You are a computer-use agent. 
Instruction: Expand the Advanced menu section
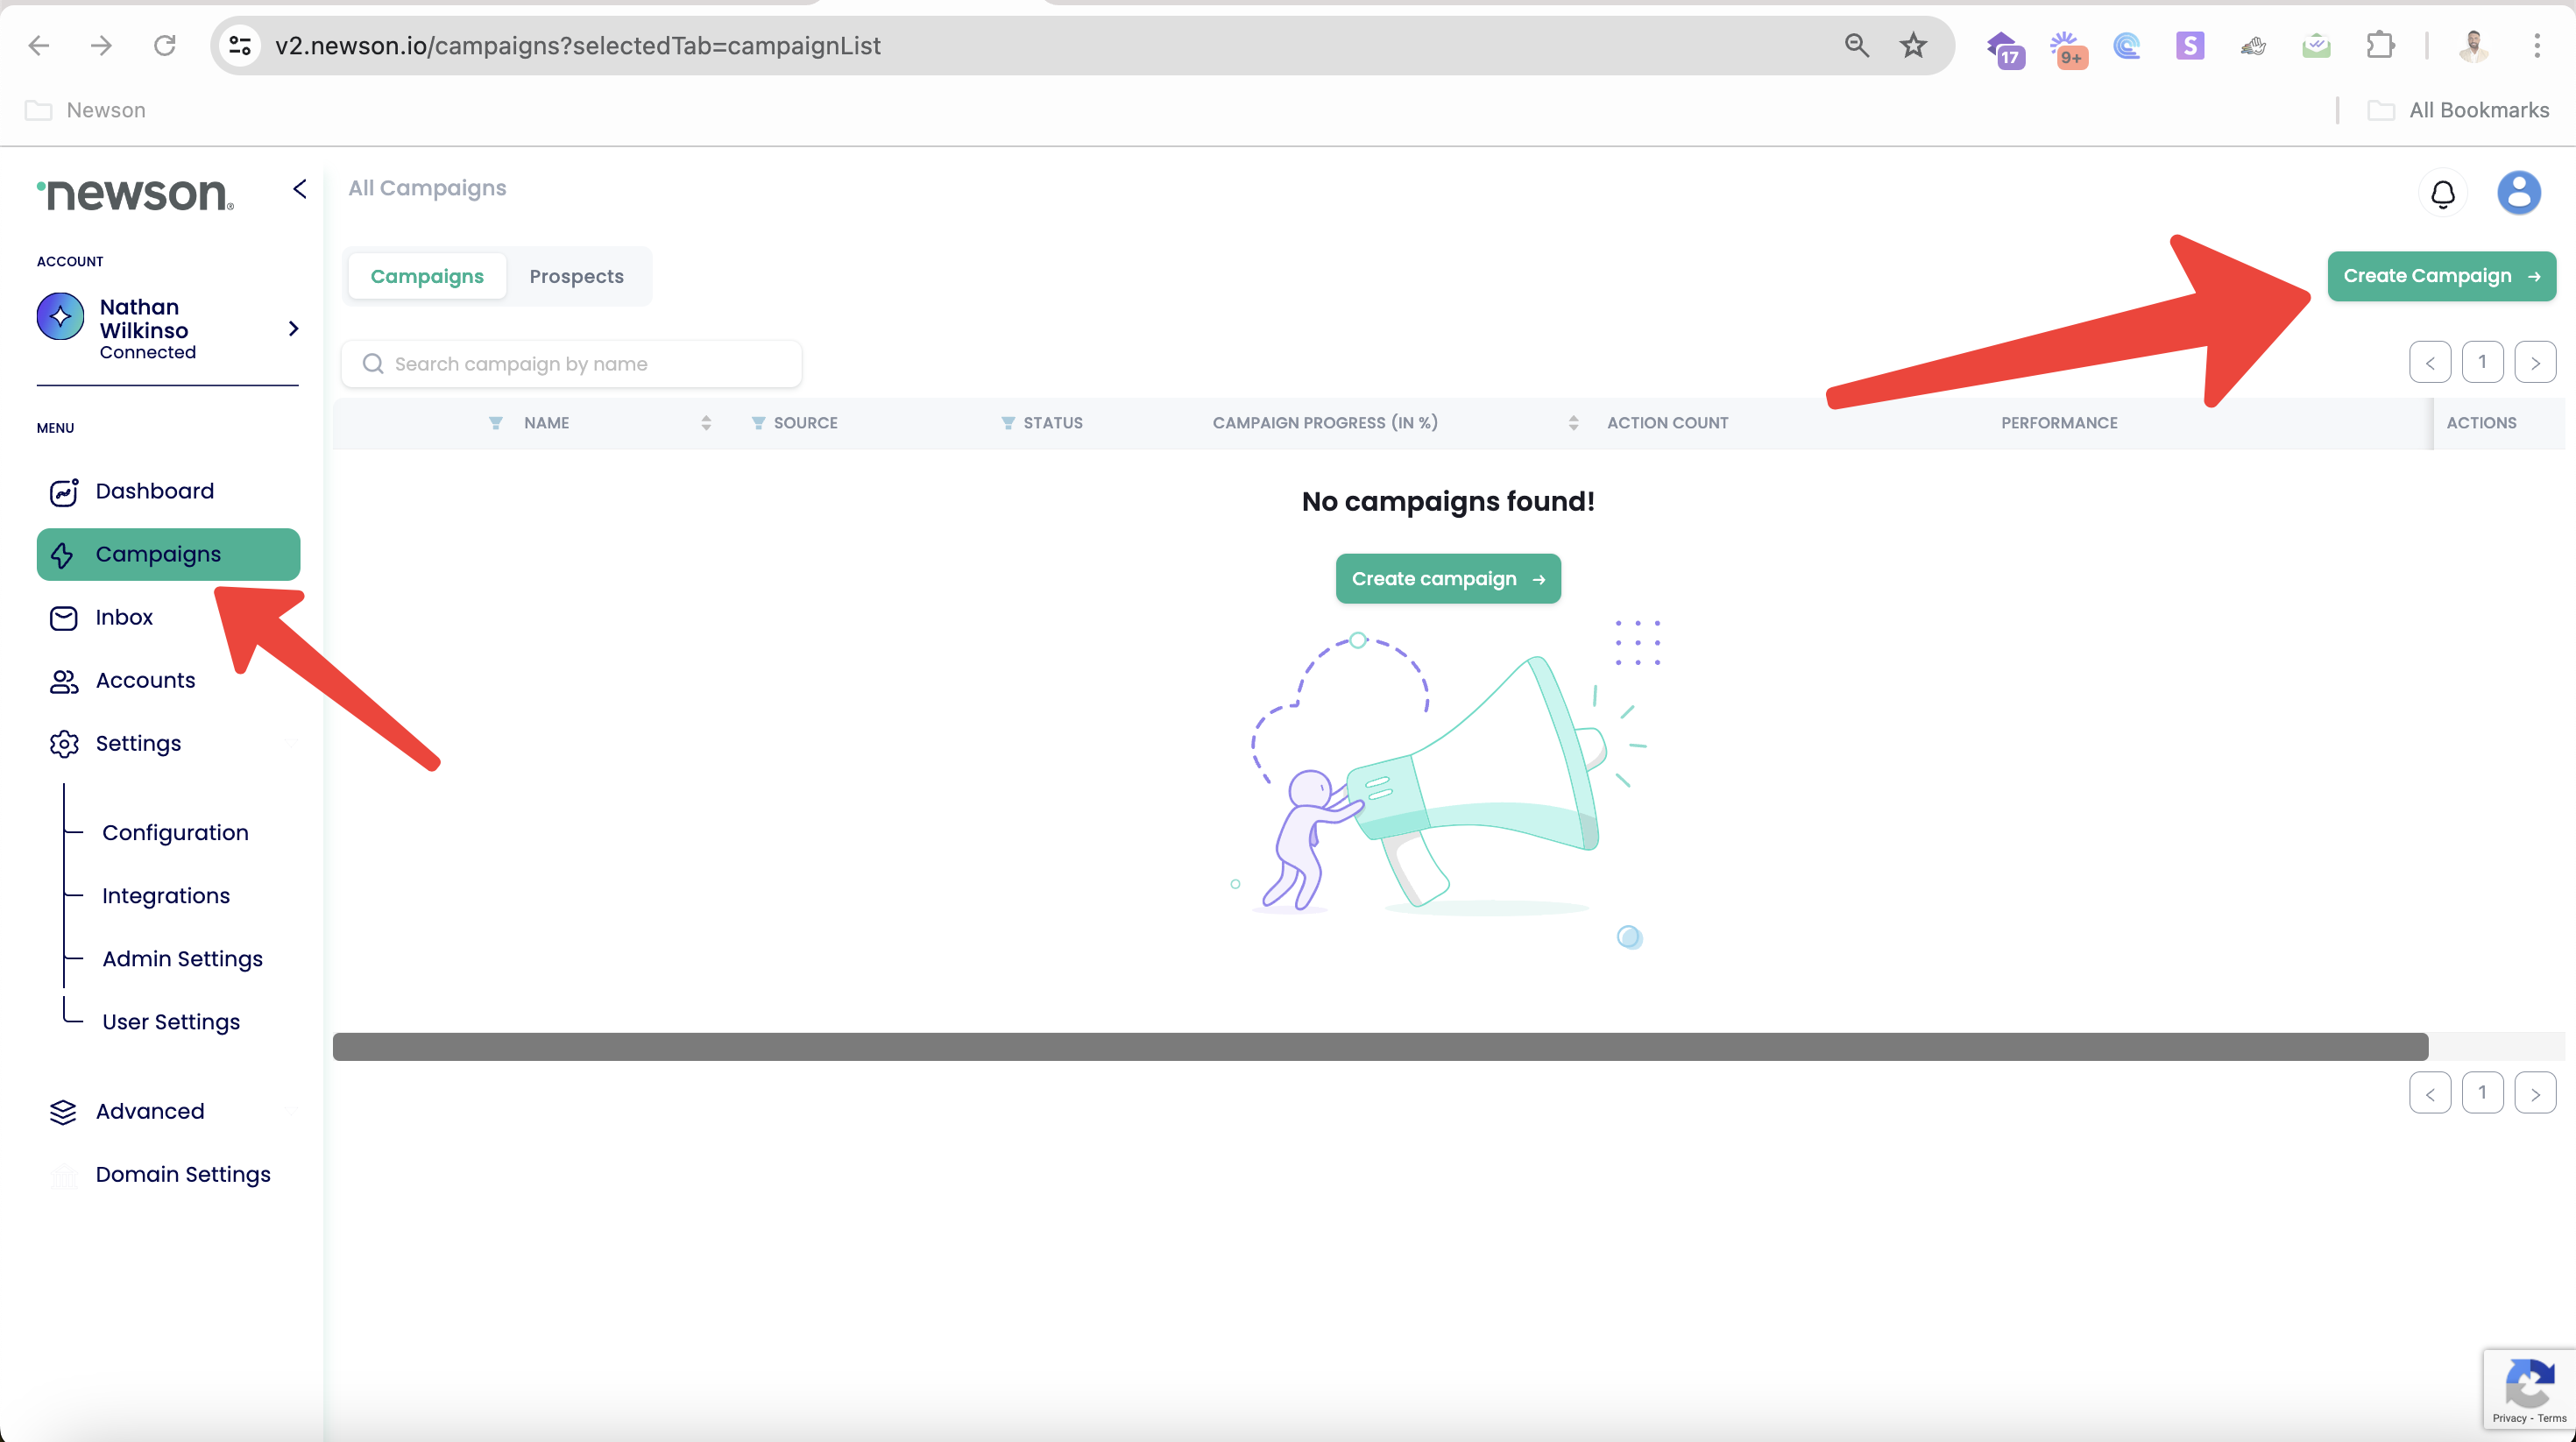pos(291,1111)
